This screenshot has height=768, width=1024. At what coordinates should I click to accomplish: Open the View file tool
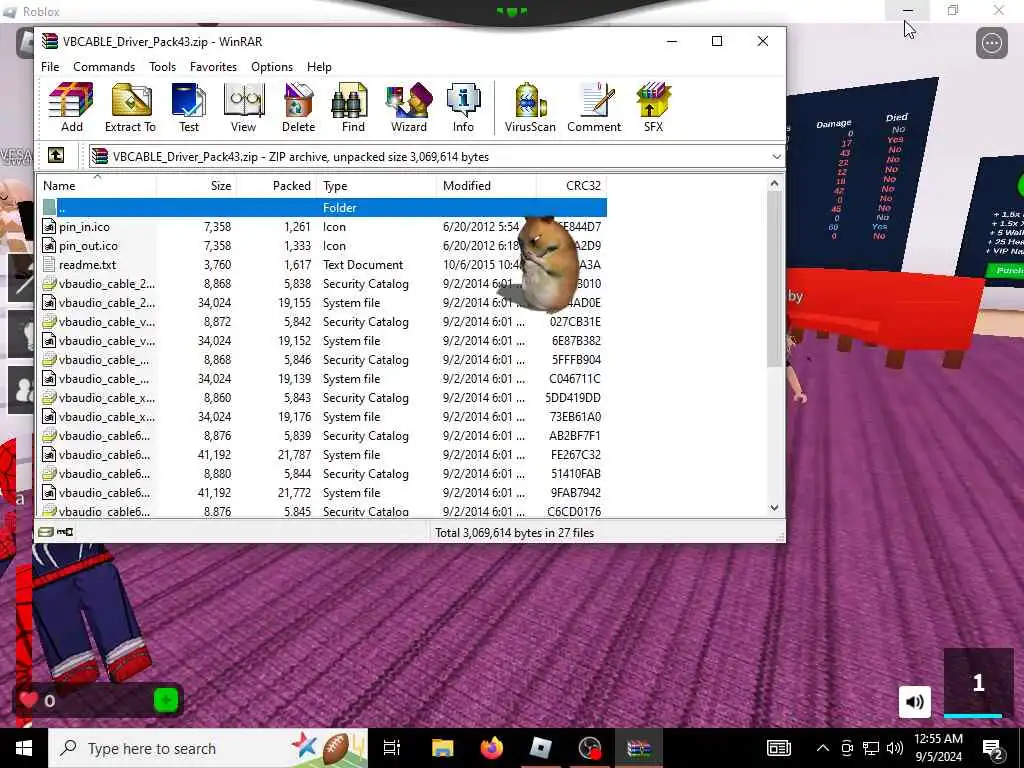[x=243, y=108]
